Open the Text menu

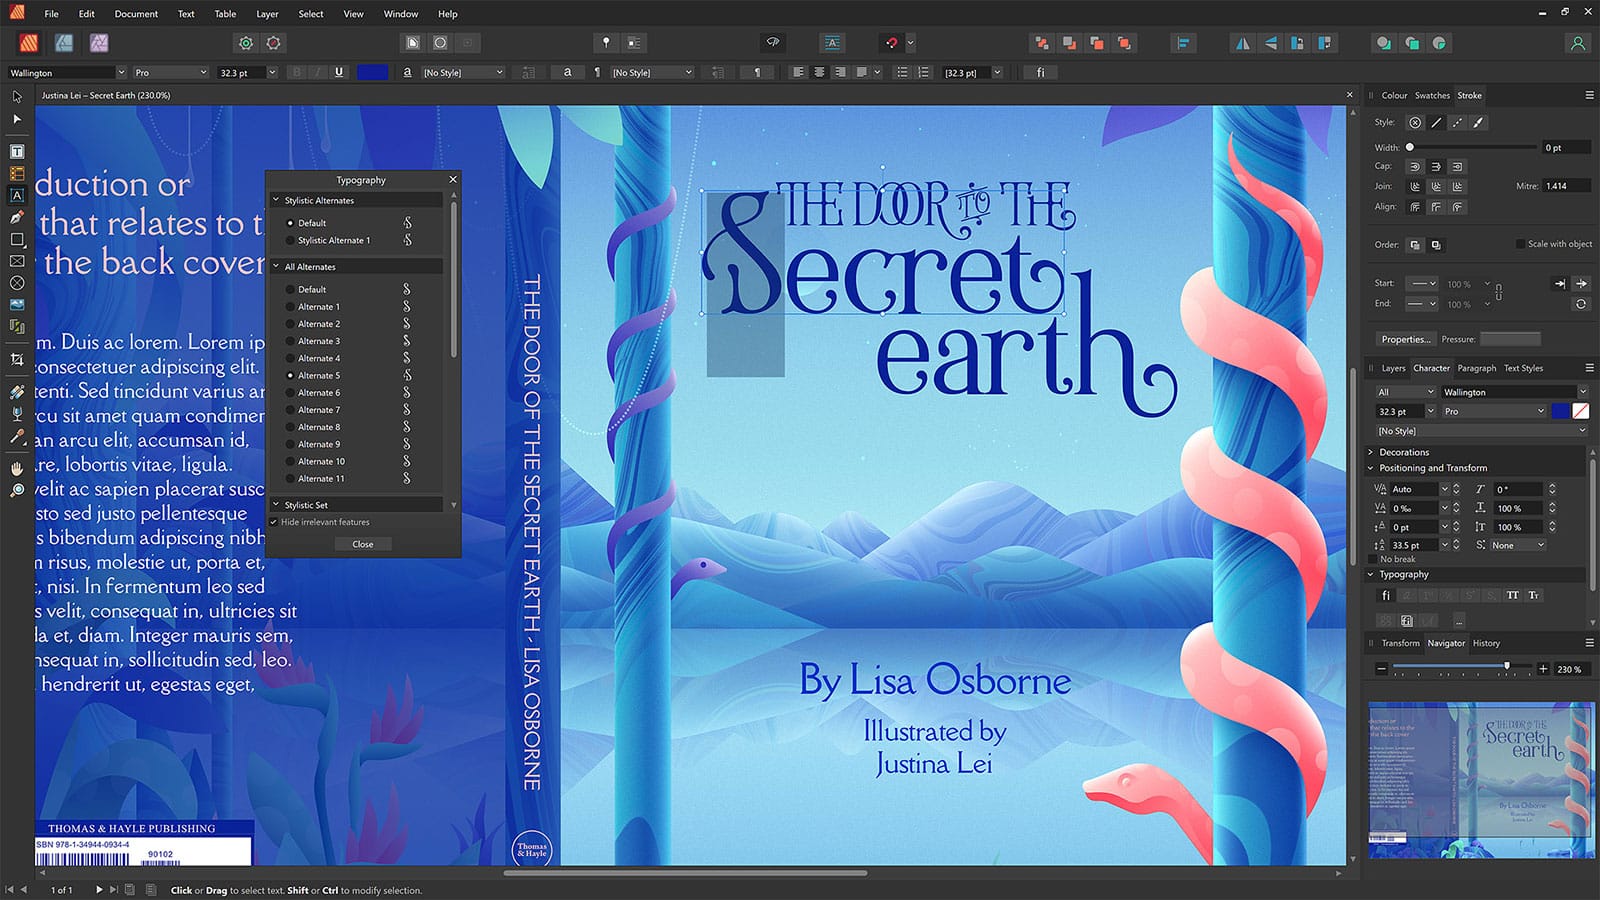[x=185, y=14]
